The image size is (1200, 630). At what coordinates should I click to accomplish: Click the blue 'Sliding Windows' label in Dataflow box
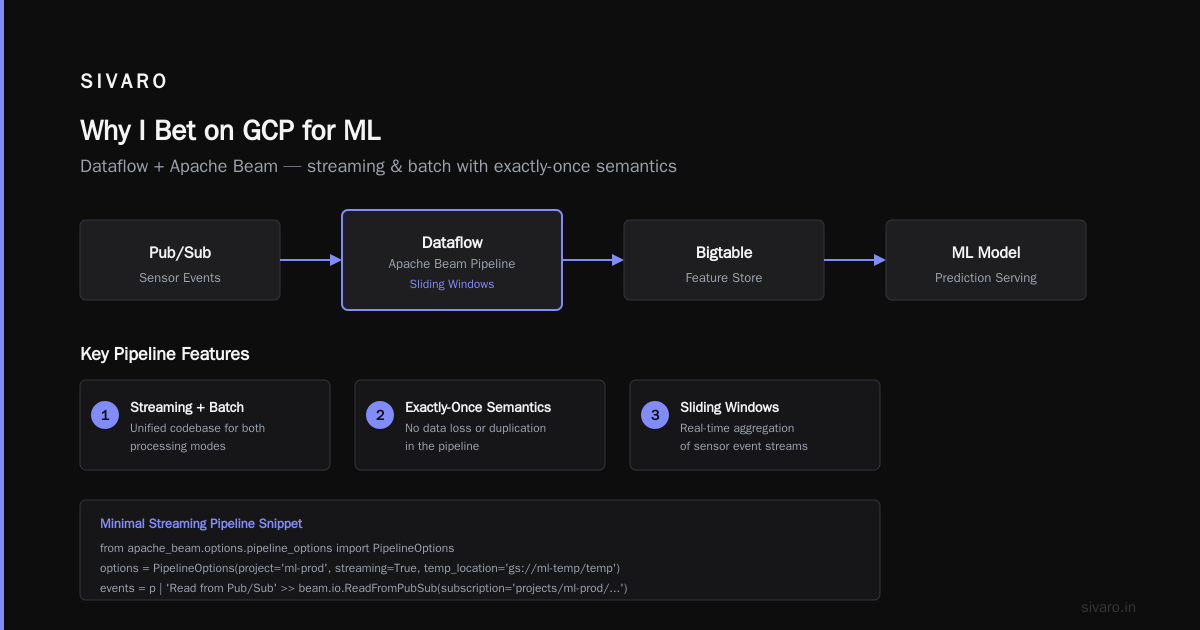[x=452, y=284]
